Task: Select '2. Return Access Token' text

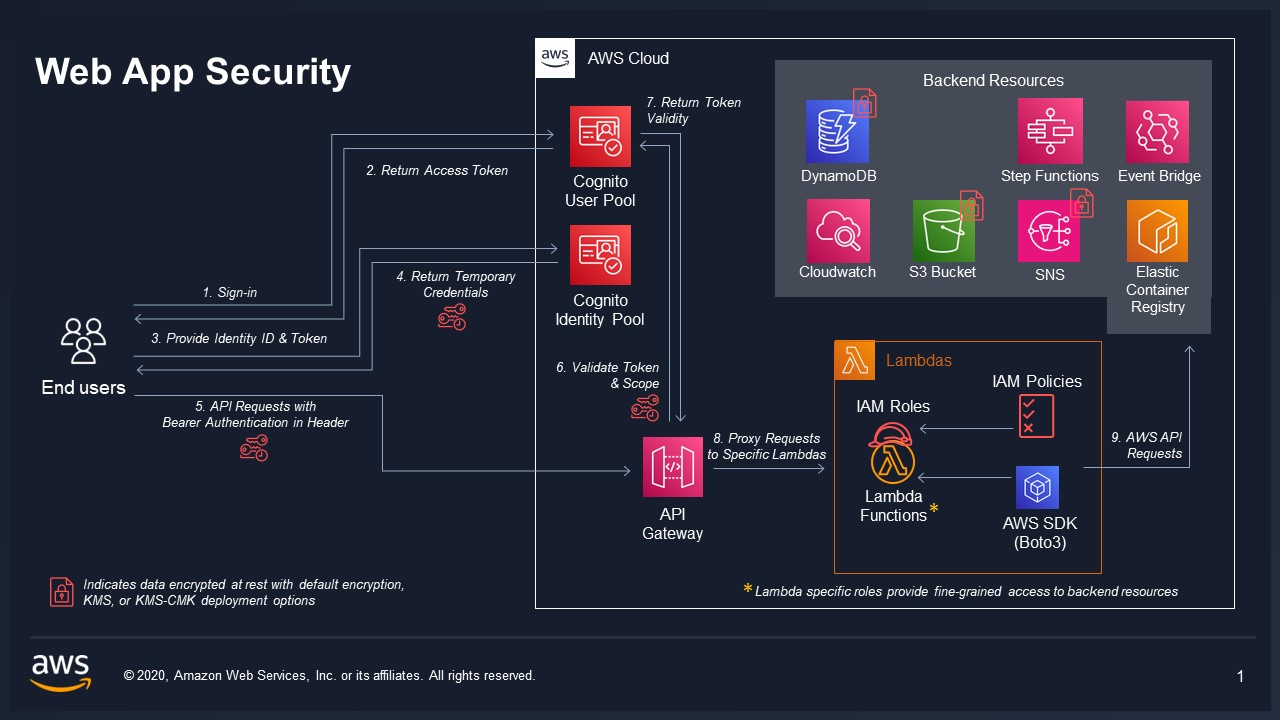Action: coord(437,171)
